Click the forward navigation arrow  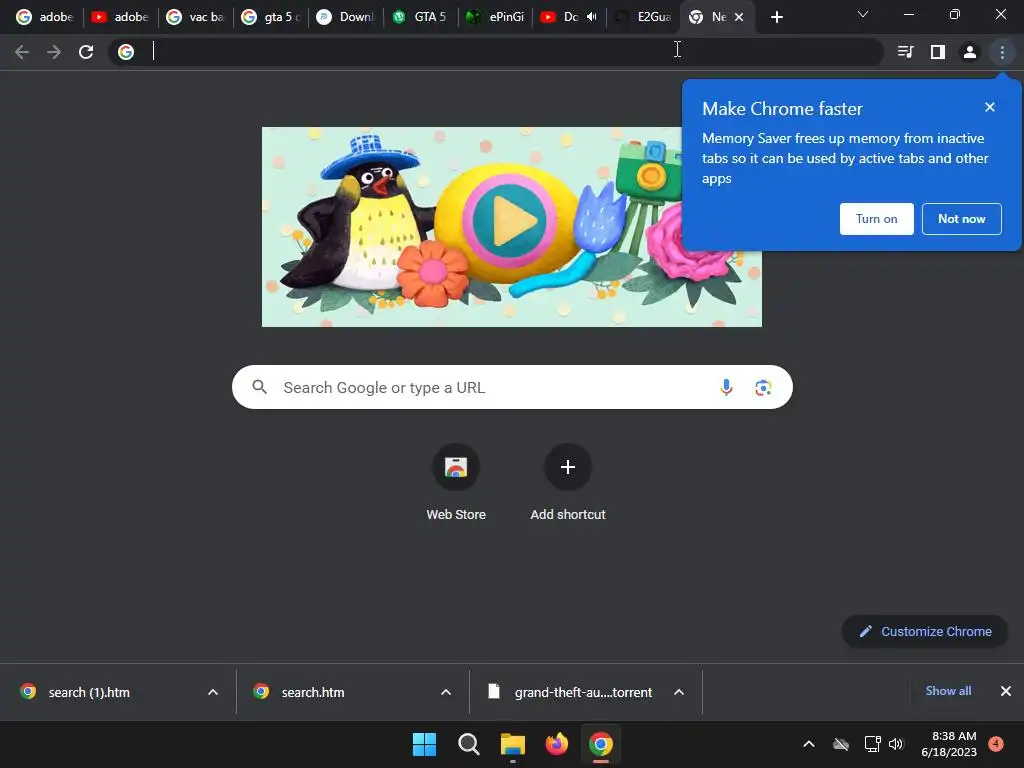pos(54,52)
